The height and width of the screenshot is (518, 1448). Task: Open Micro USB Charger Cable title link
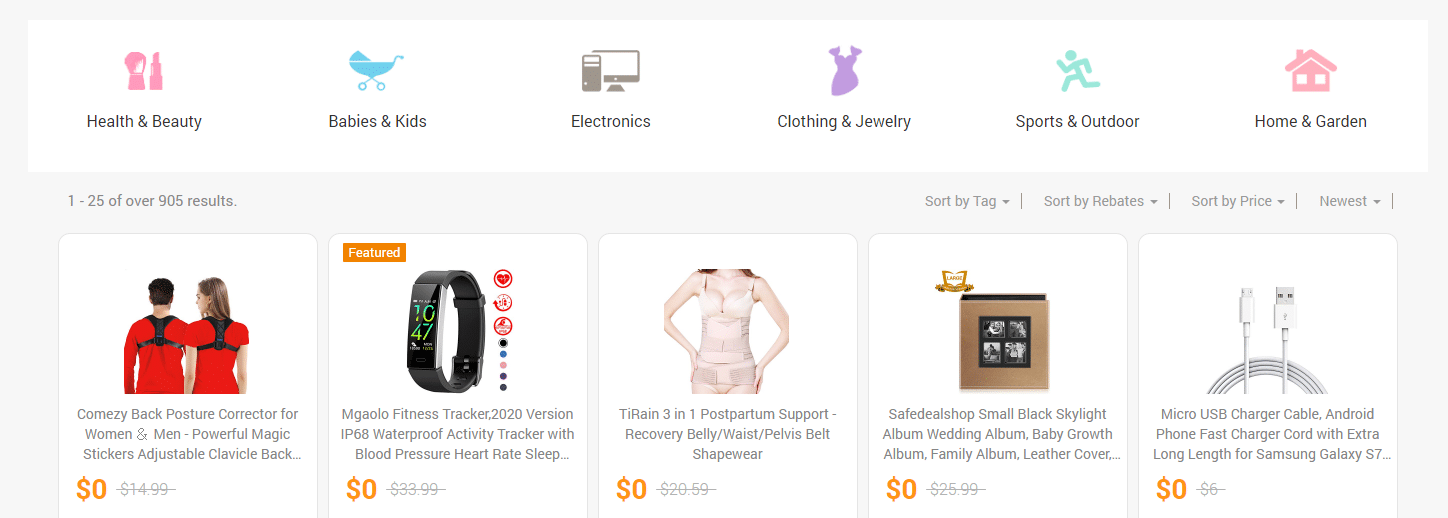pyautogui.click(x=1267, y=434)
